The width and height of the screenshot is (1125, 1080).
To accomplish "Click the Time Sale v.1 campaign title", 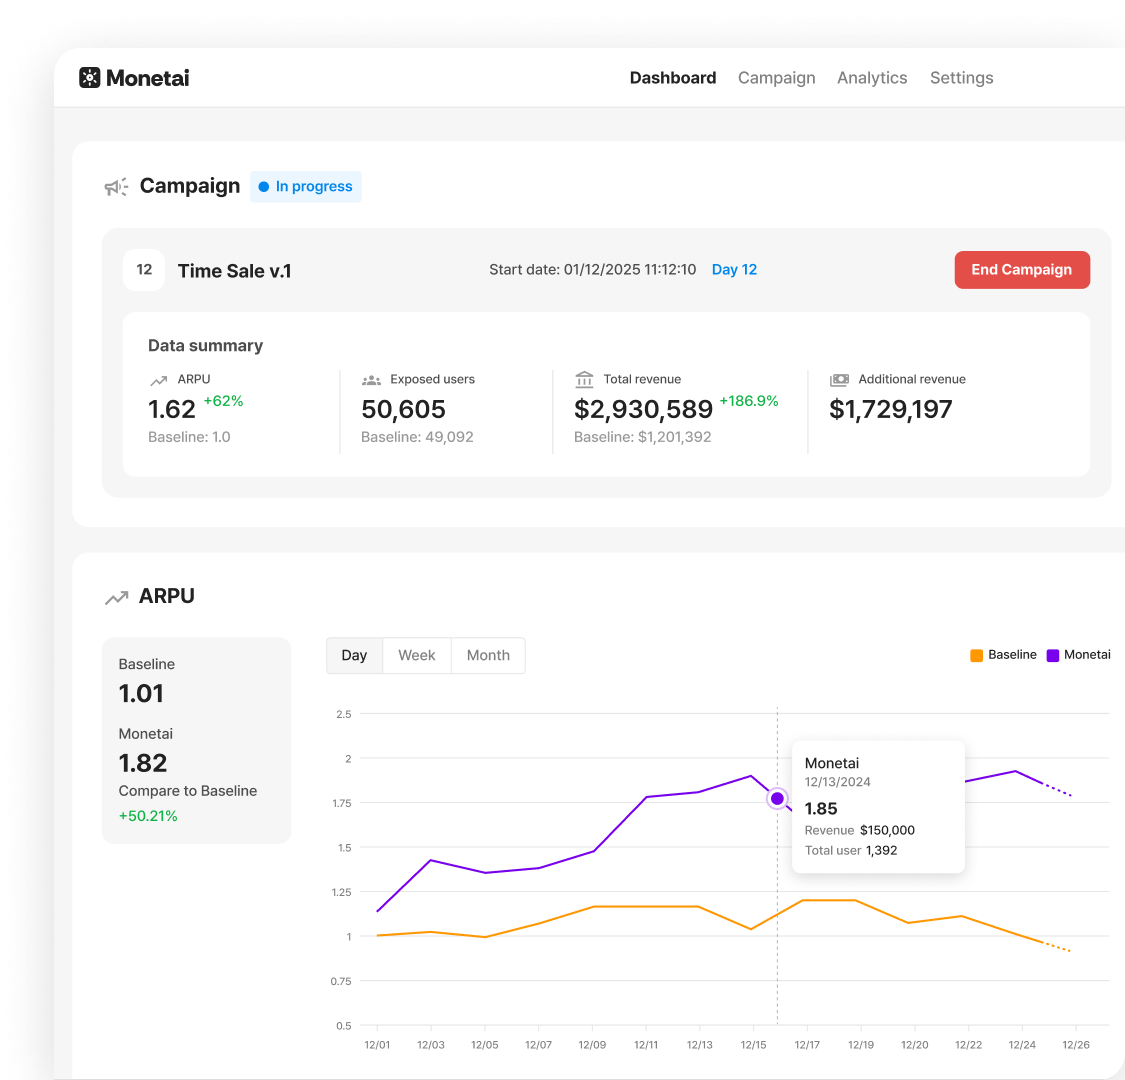I will point(235,271).
